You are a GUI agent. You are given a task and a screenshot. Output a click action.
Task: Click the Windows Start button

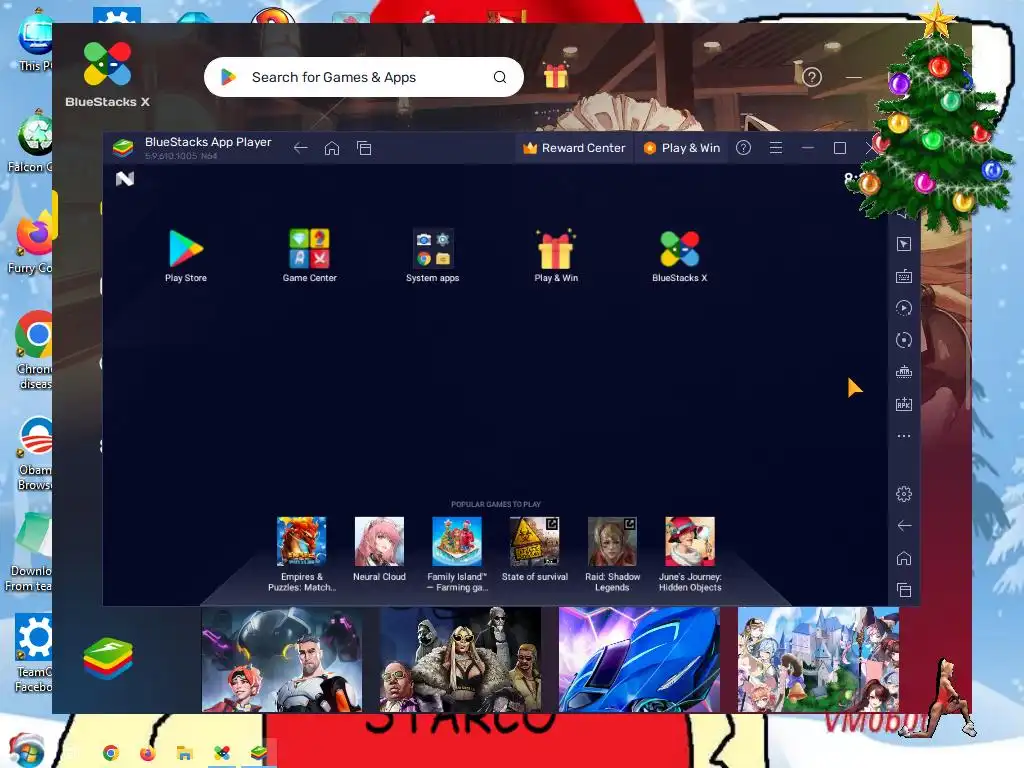click(x=26, y=750)
